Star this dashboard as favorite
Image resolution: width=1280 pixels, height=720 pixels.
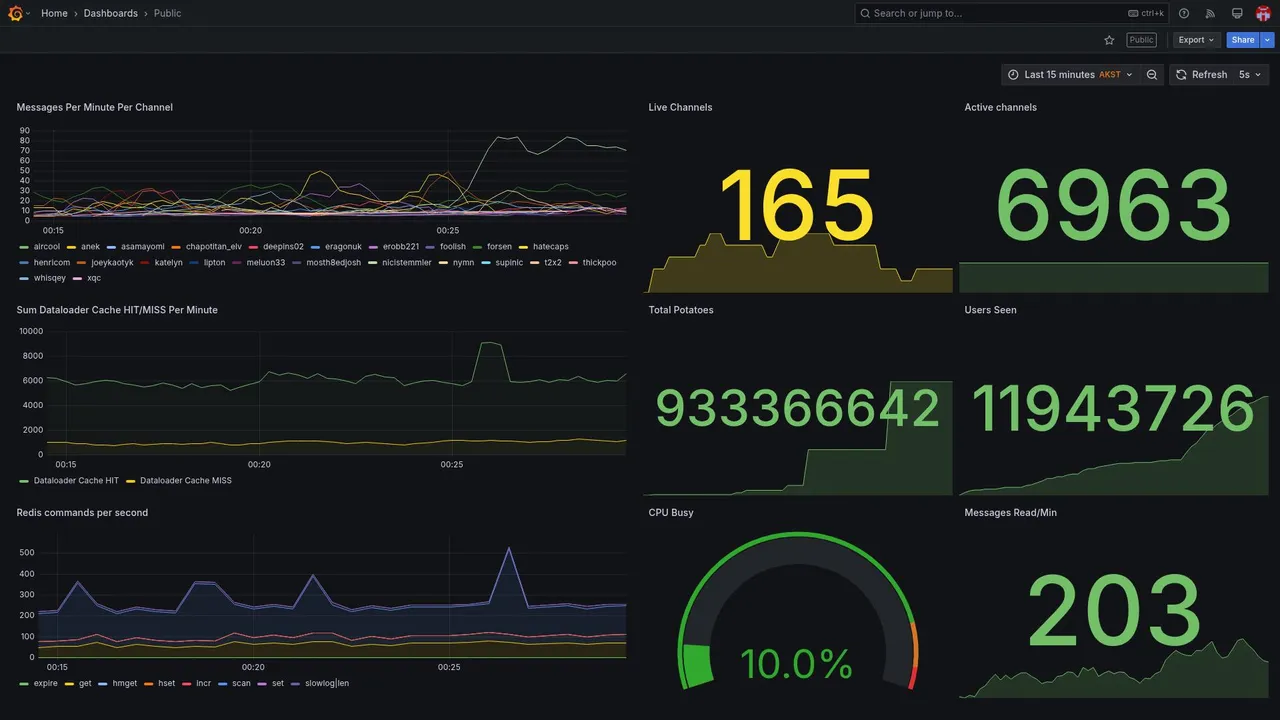1109,40
